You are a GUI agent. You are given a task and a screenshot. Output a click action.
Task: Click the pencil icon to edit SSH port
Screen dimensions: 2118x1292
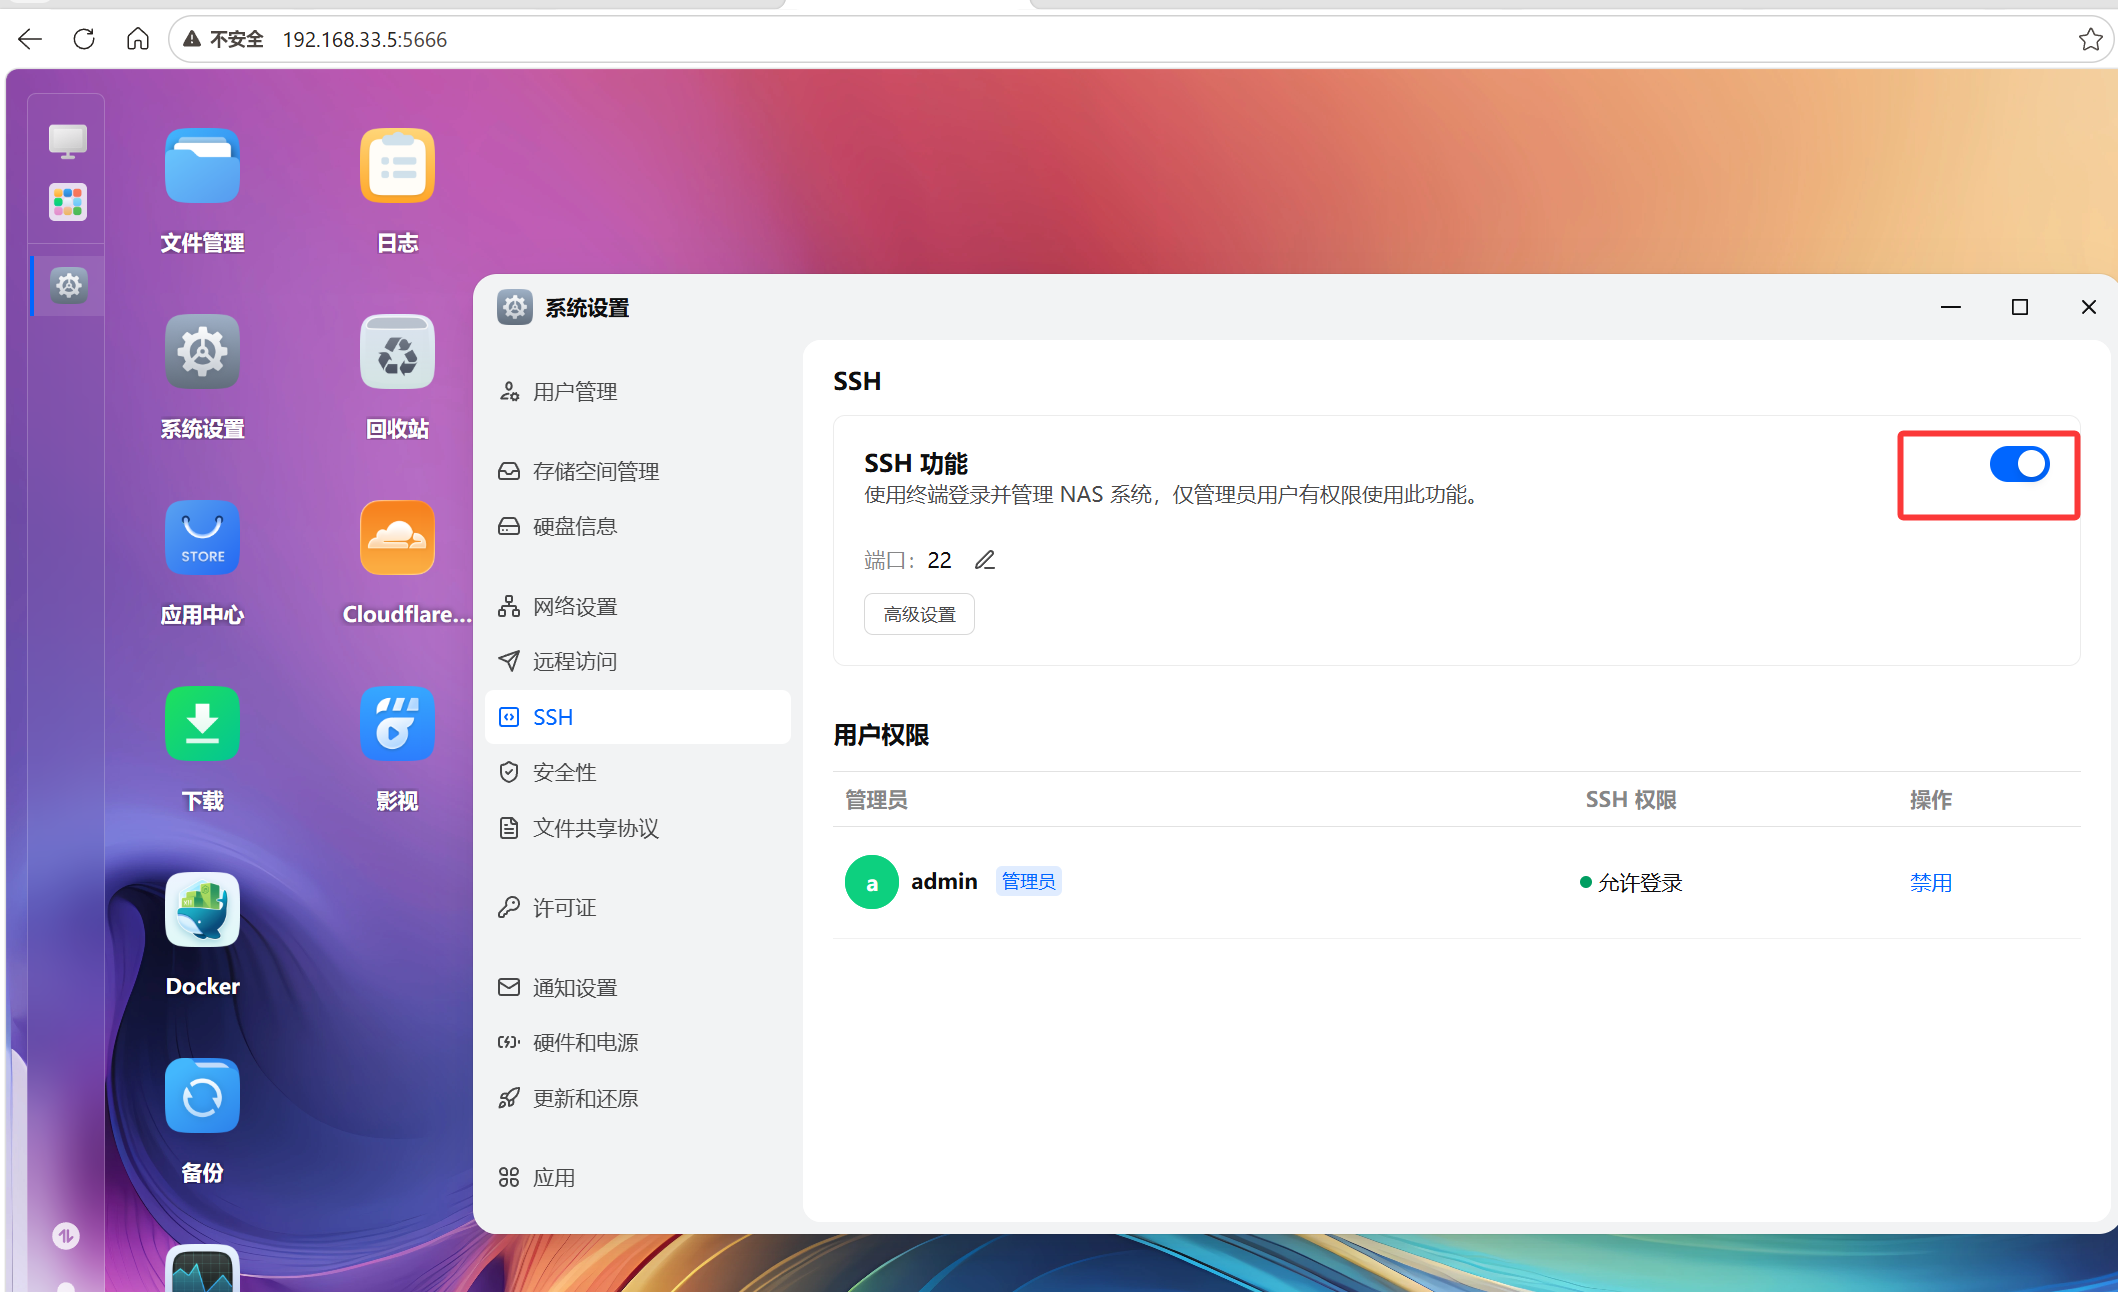pyautogui.click(x=985, y=560)
